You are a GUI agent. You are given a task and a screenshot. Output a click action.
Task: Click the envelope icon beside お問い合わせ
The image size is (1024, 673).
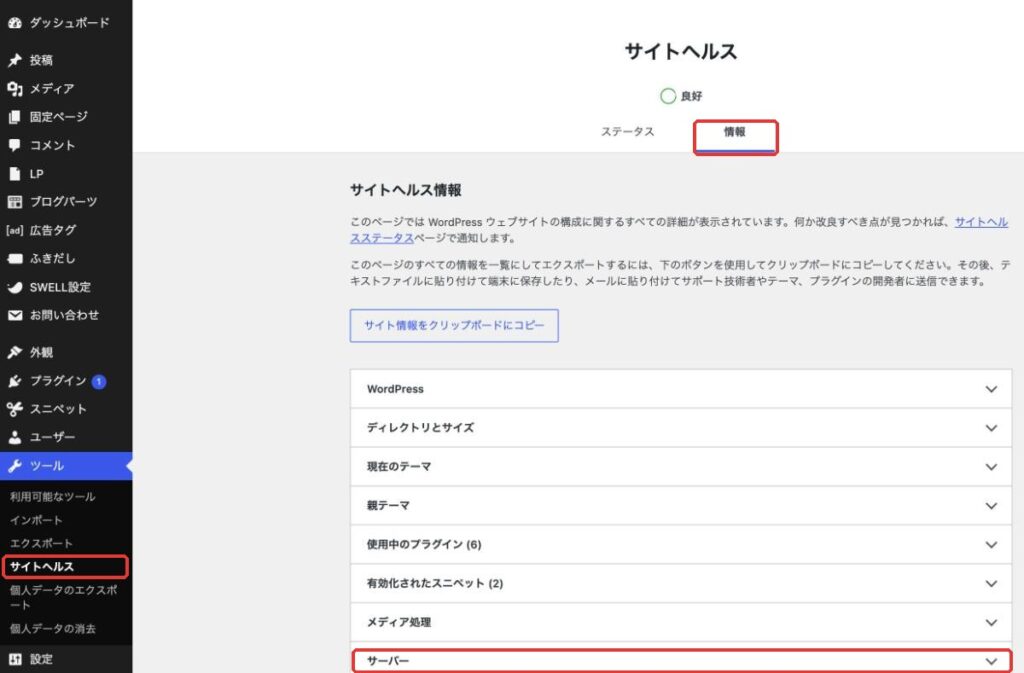(14, 315)
